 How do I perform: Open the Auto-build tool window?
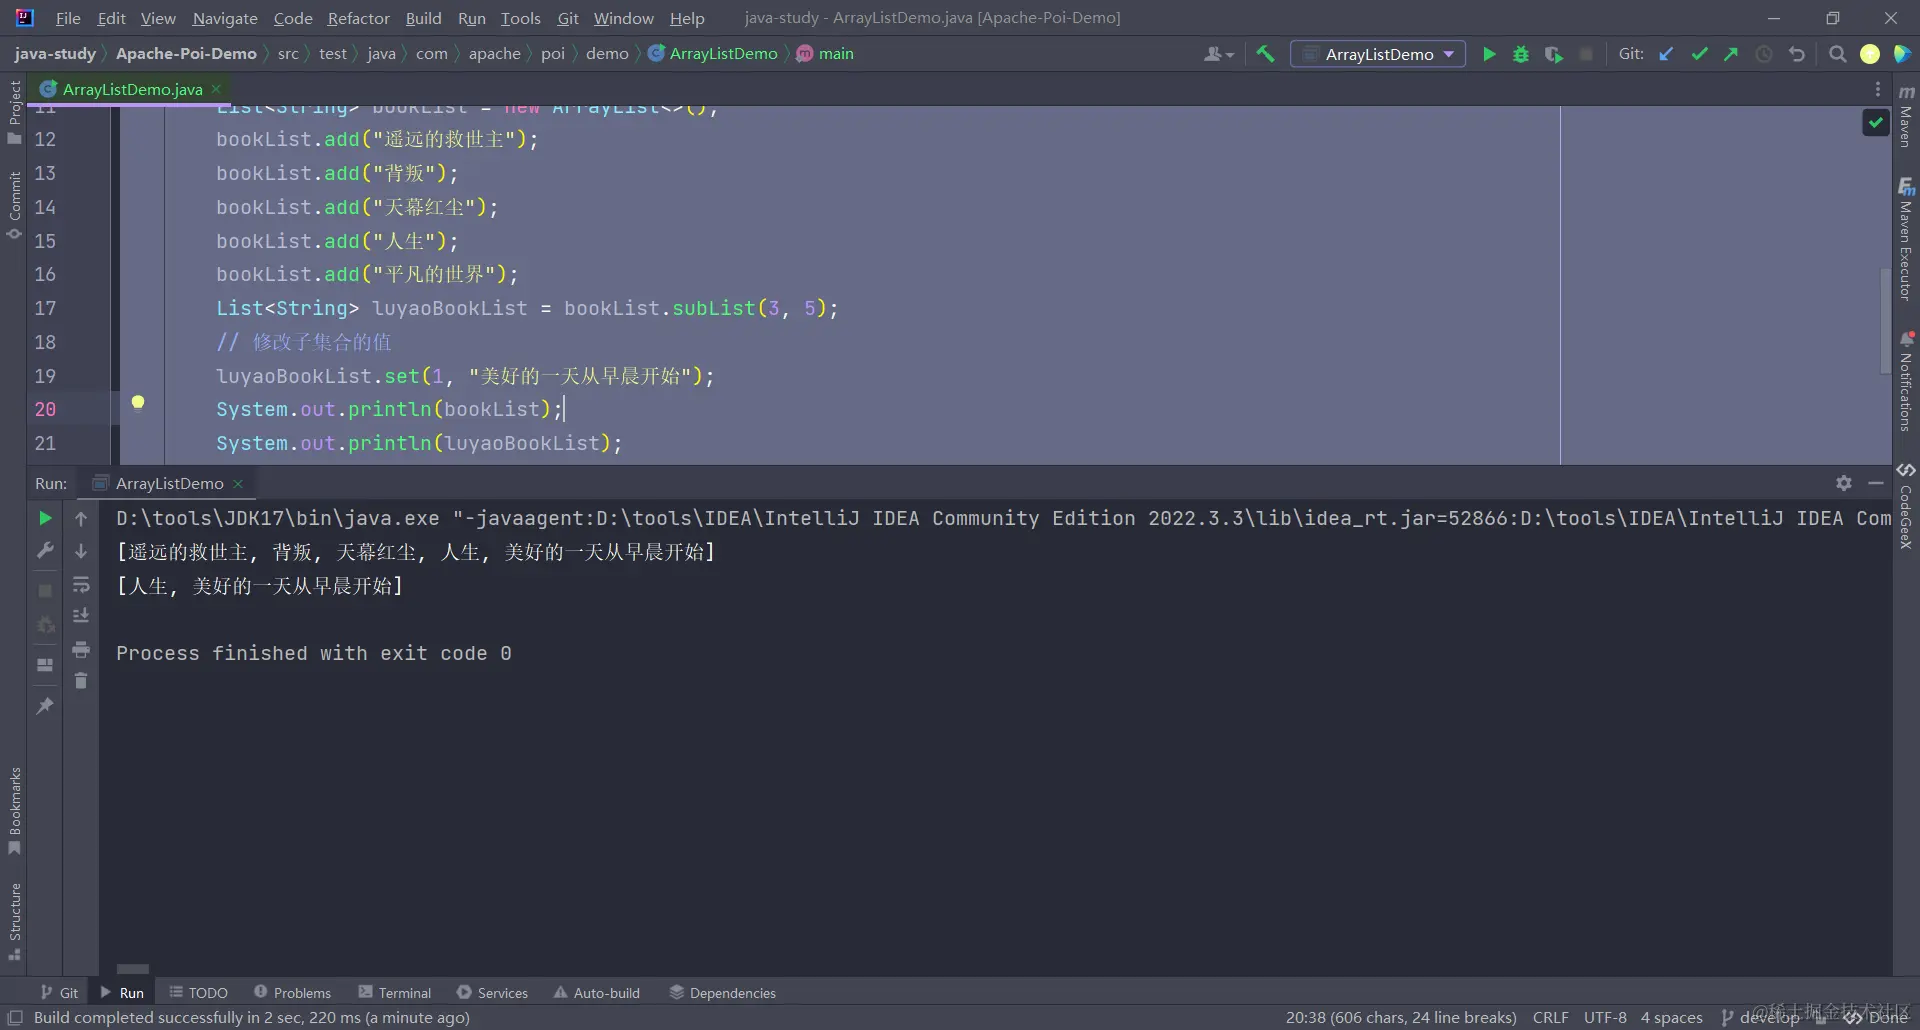pyautogui.click(x=596, y=992)
